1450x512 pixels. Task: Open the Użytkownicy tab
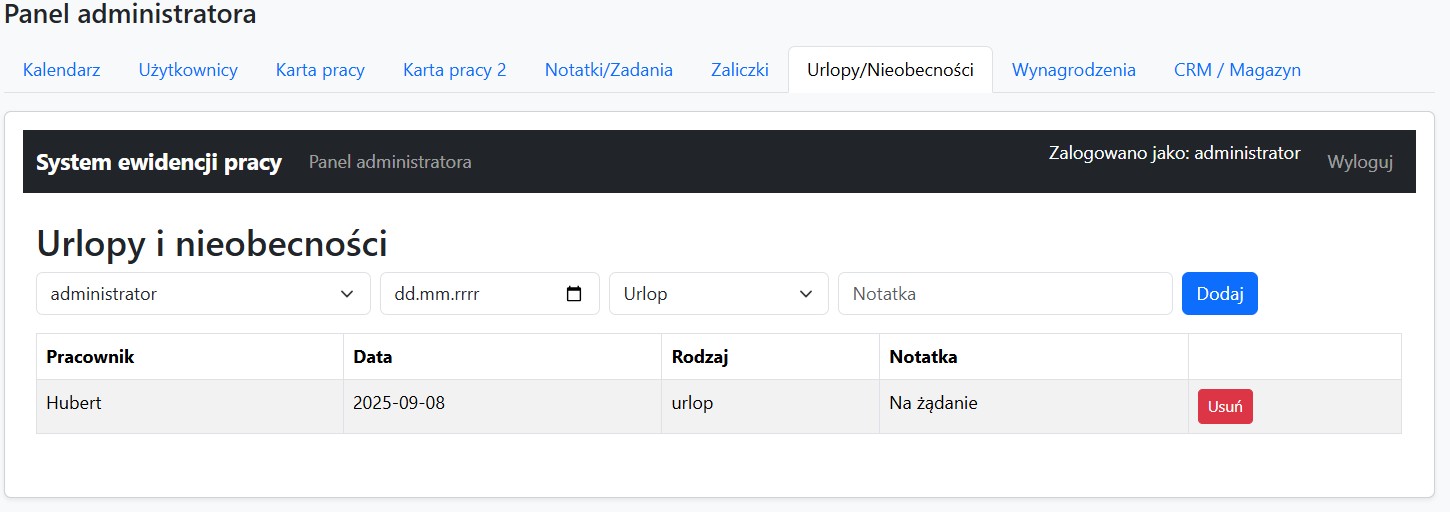coord(188,70)
